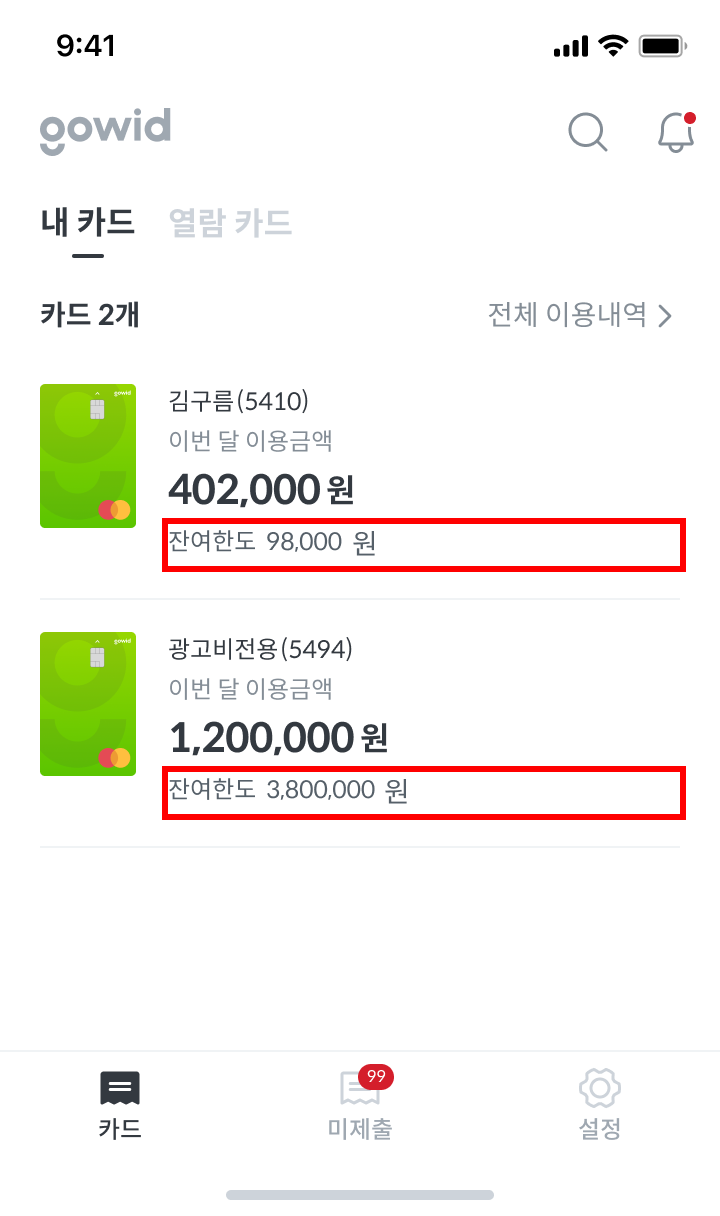
Task: Tap the 광고비전용(5494) card thumbnail
Action: pyautogui.click(x=88, y=704)
